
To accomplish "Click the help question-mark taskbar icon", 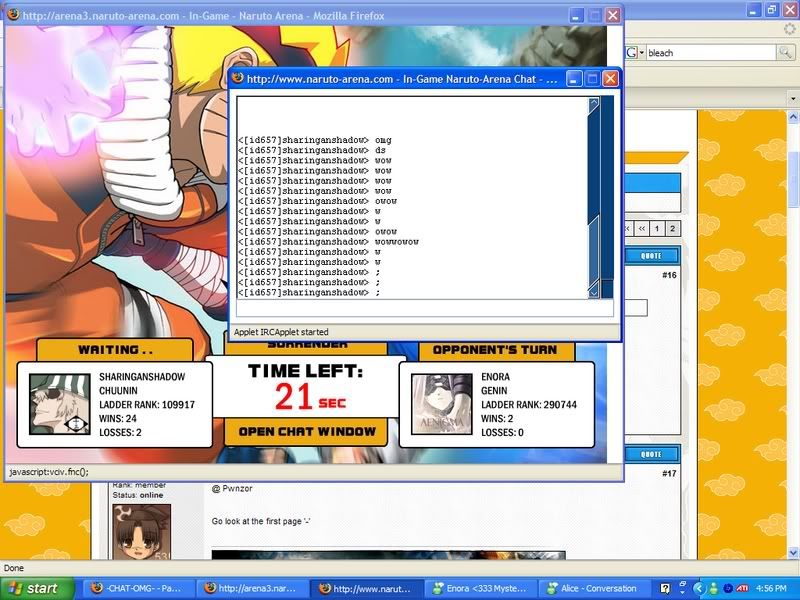I will coord(665,588).
